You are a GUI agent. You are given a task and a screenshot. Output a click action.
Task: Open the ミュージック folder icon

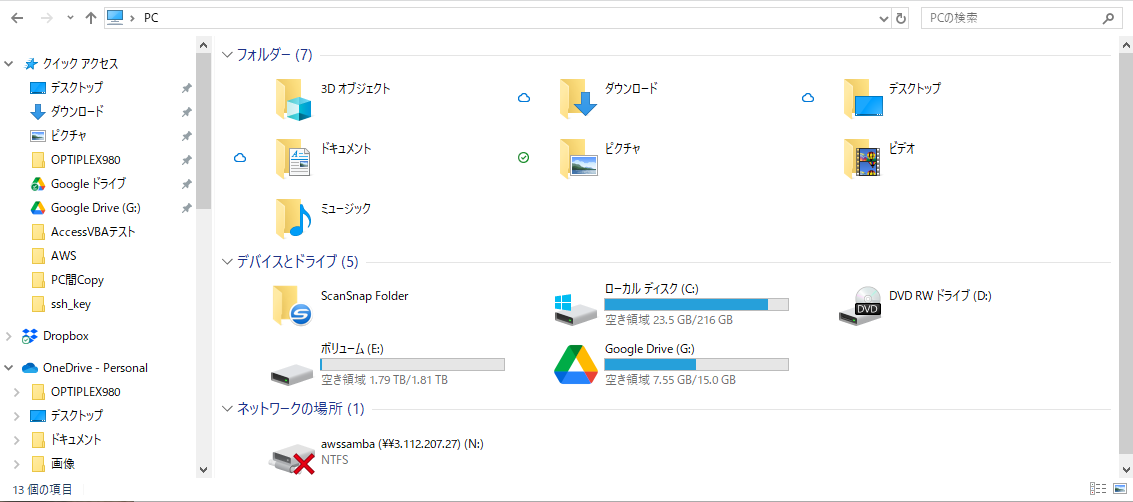[x=293, y=218]
